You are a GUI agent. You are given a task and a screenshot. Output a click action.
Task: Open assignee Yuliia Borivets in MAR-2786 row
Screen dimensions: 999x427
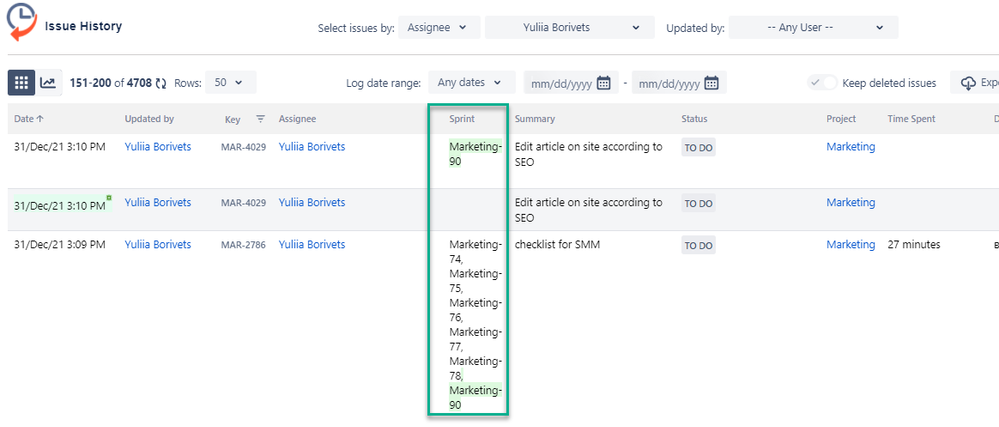(312, 245)
